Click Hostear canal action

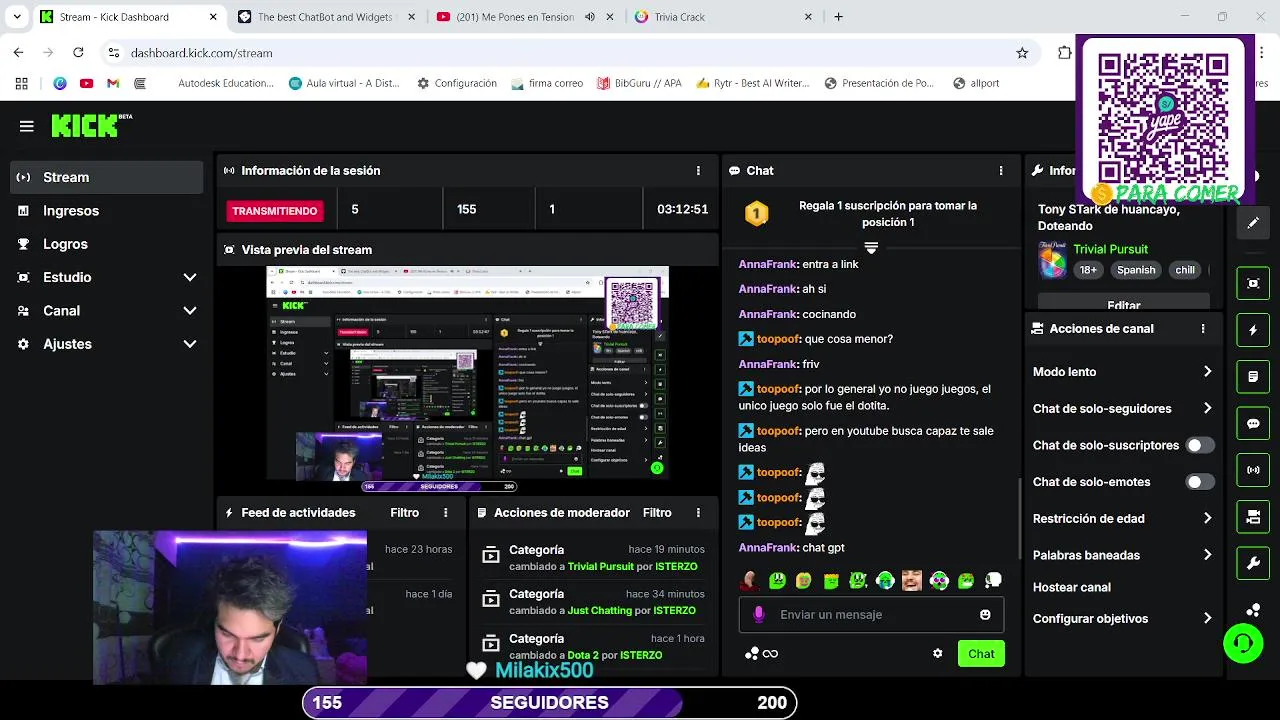click(x=1071, y=587)
